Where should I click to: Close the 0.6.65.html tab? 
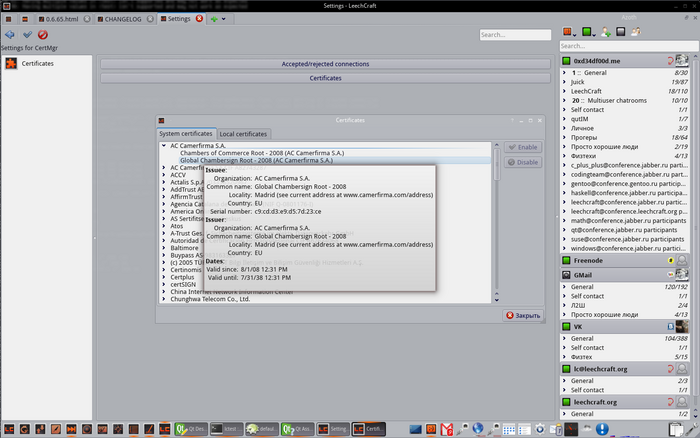click(87, 18)
